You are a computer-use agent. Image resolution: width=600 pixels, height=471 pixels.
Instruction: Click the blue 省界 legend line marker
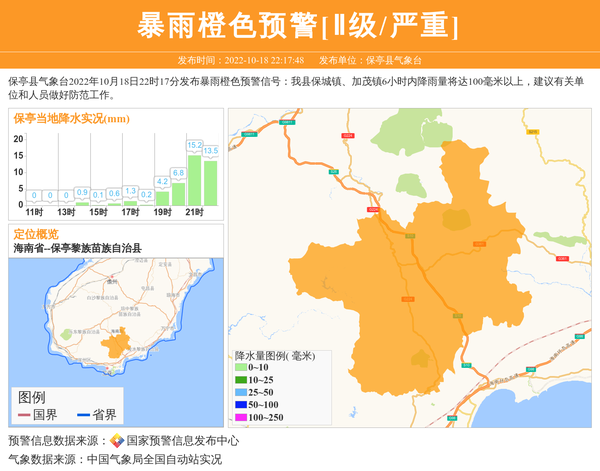click(x=82, y=415)
